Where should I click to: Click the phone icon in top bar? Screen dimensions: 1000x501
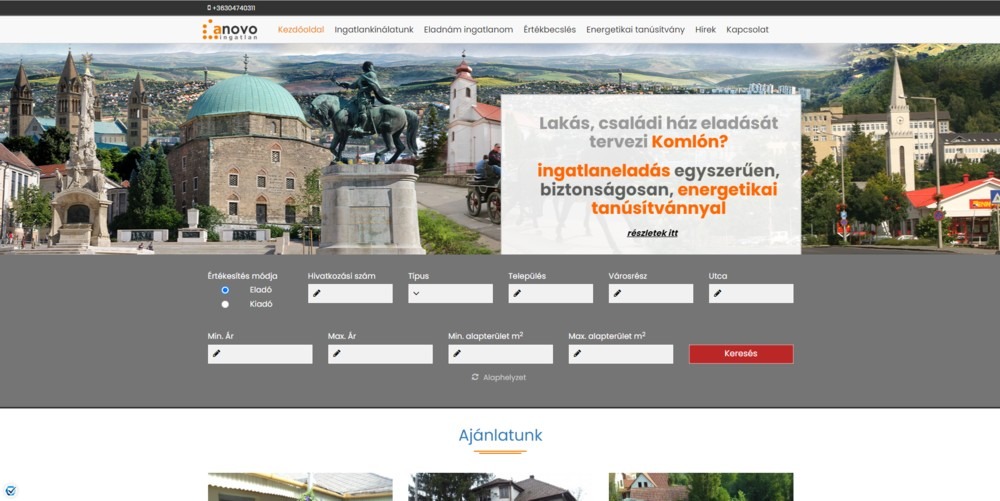209,8
